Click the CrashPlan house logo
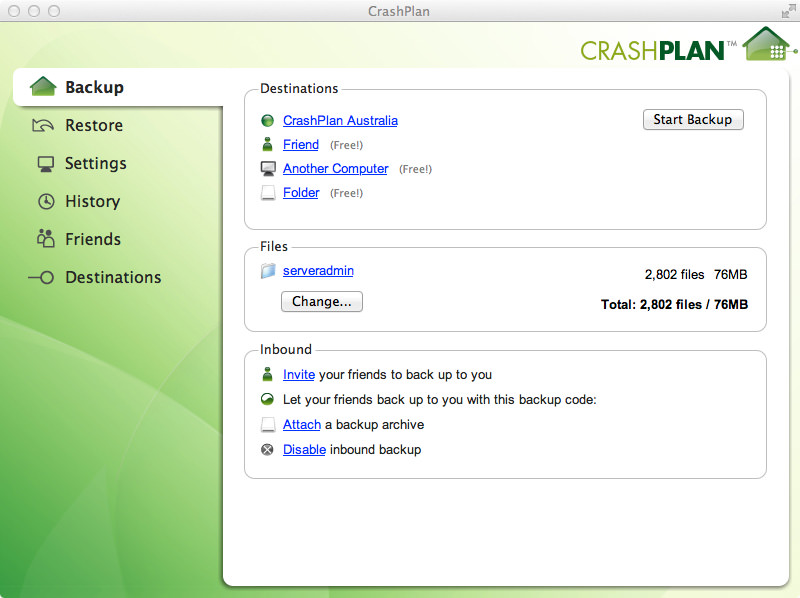The image size is (800, 598). [768, 44]
